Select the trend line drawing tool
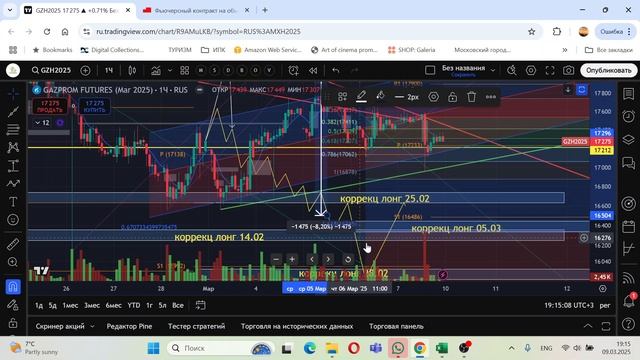The image size is (640, 360). click(13, 111)
